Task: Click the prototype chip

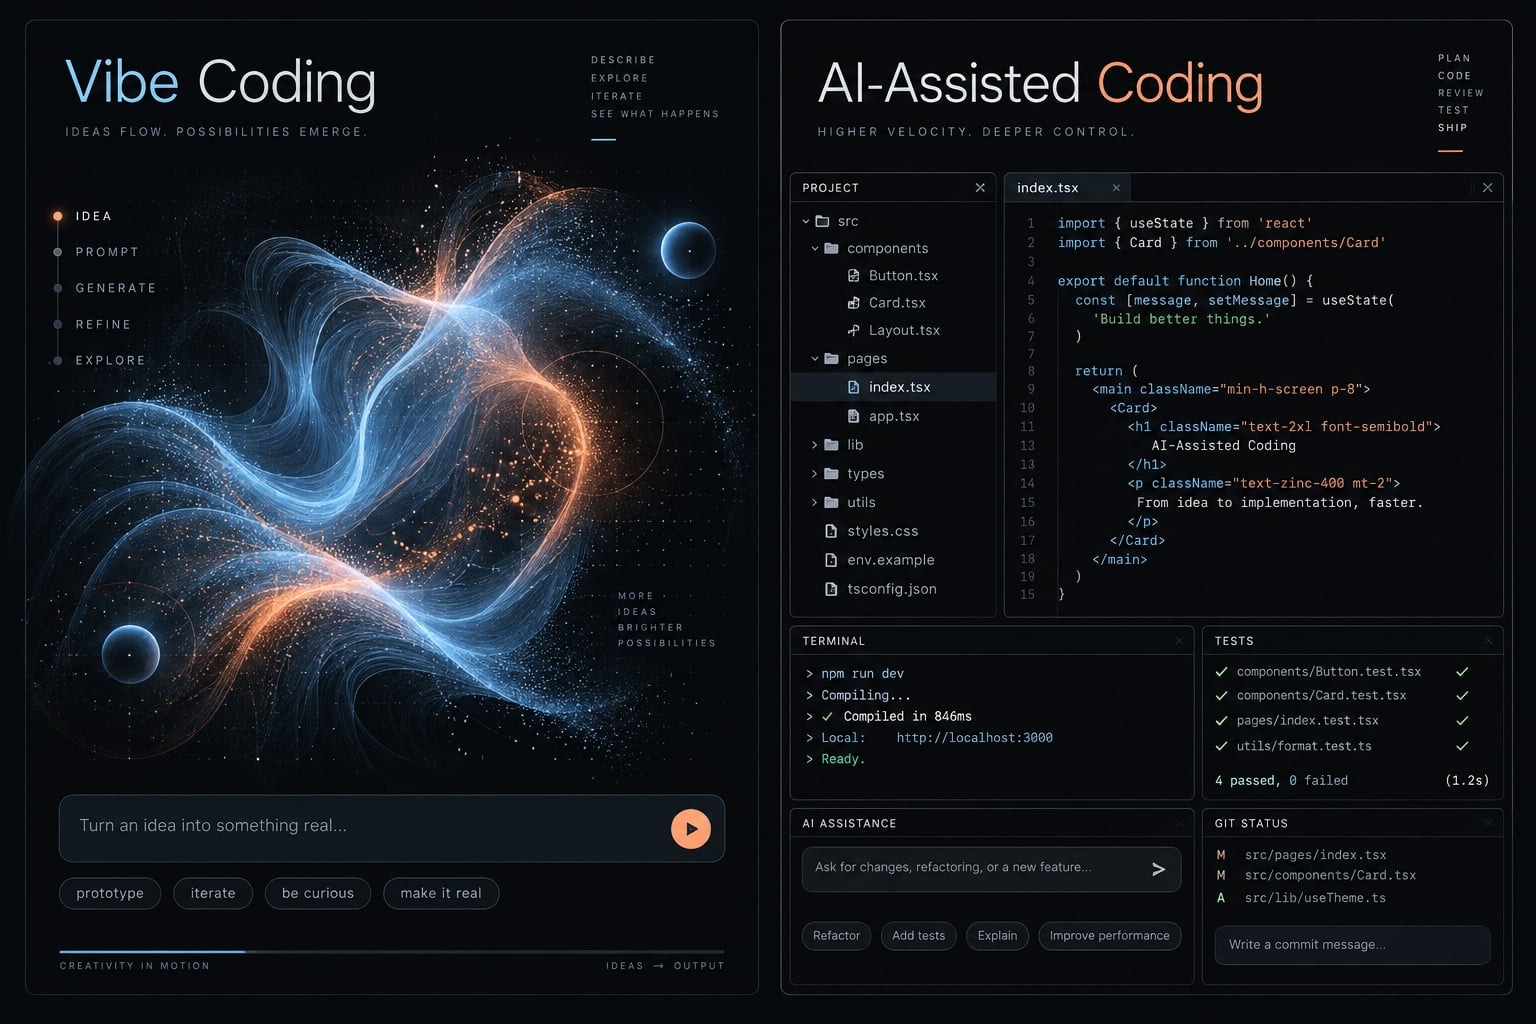Action: coord(110,893)
